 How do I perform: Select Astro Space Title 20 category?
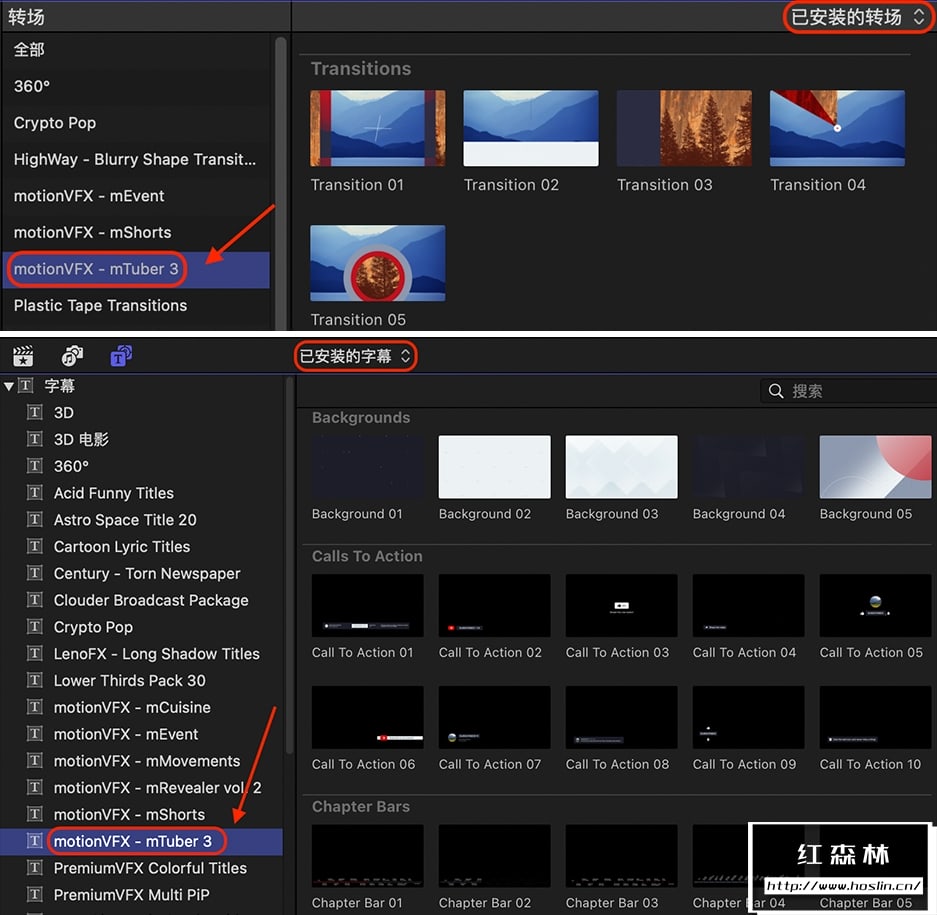142,519
